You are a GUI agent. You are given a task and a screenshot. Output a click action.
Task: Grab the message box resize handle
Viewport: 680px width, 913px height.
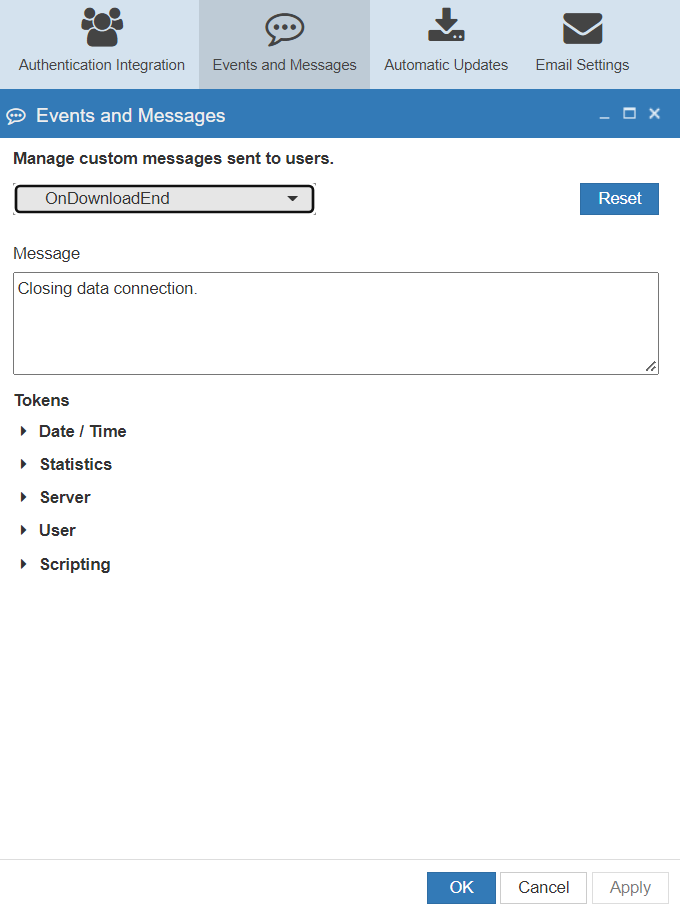pyautogui.click(x=651, y=366)
